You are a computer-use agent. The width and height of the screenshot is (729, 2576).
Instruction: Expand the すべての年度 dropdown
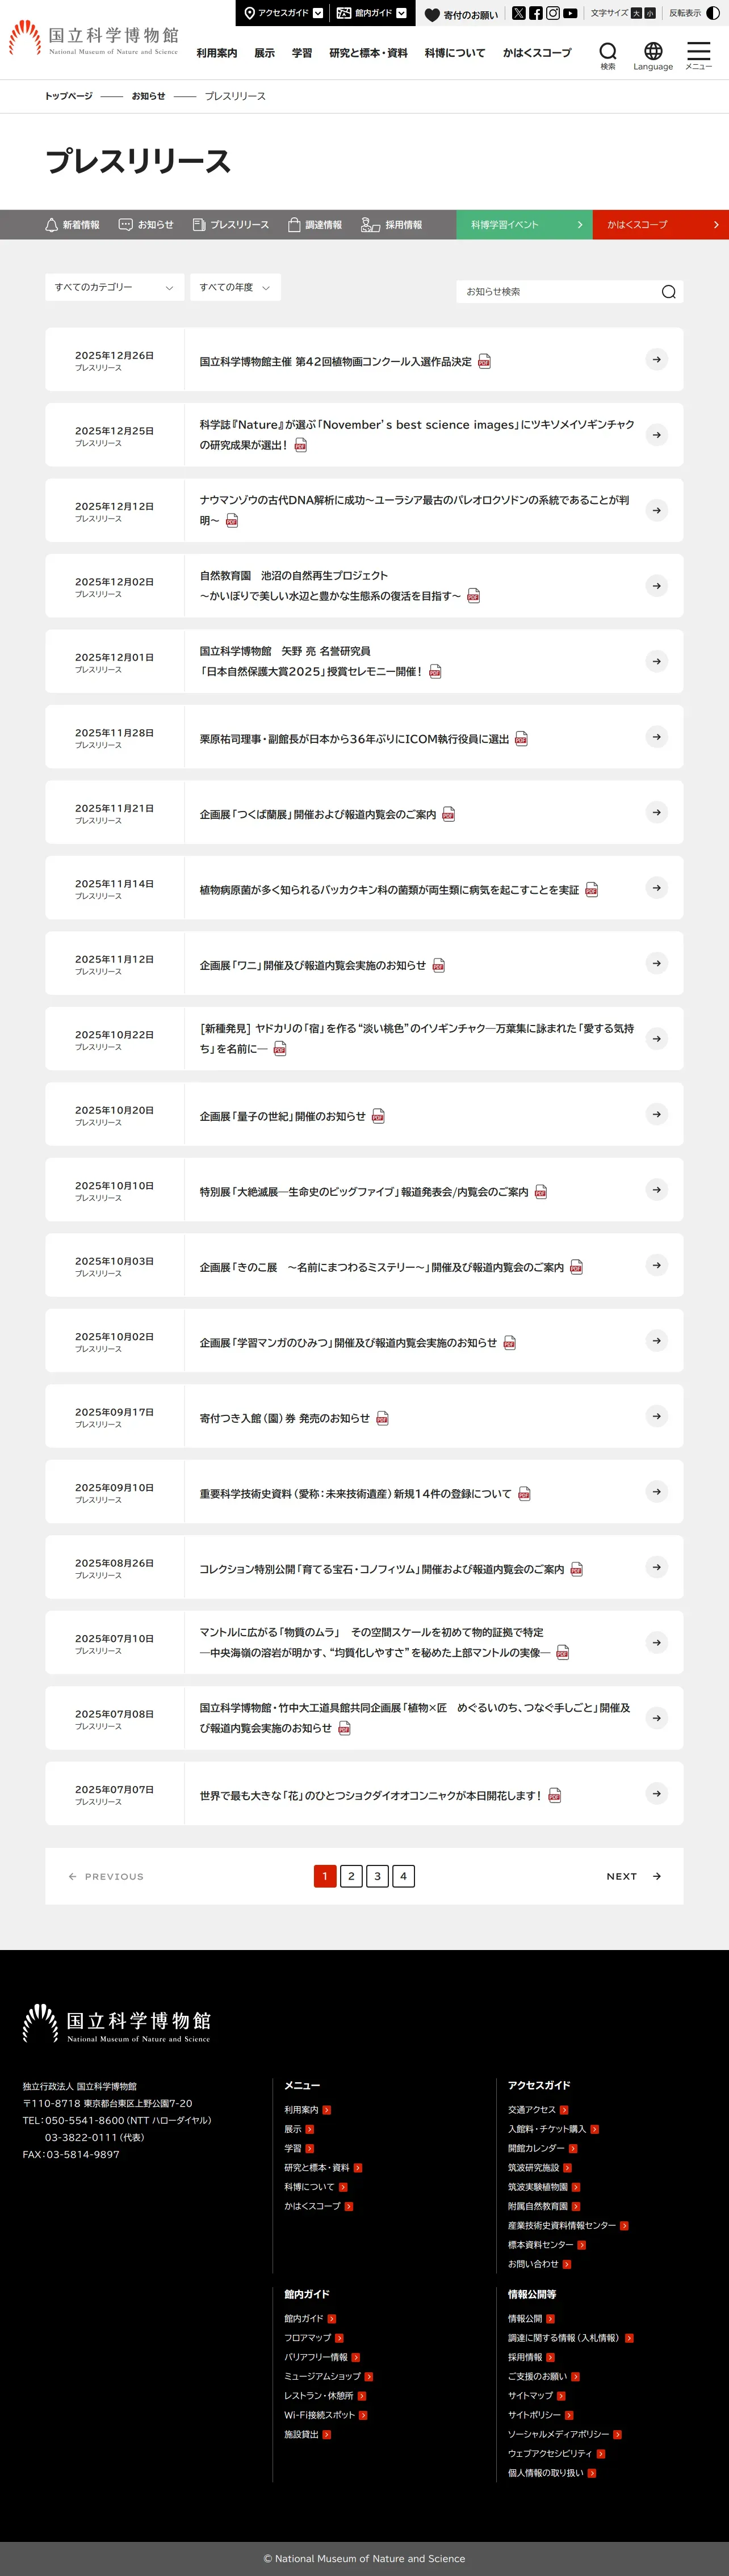[x=235, y=287]
